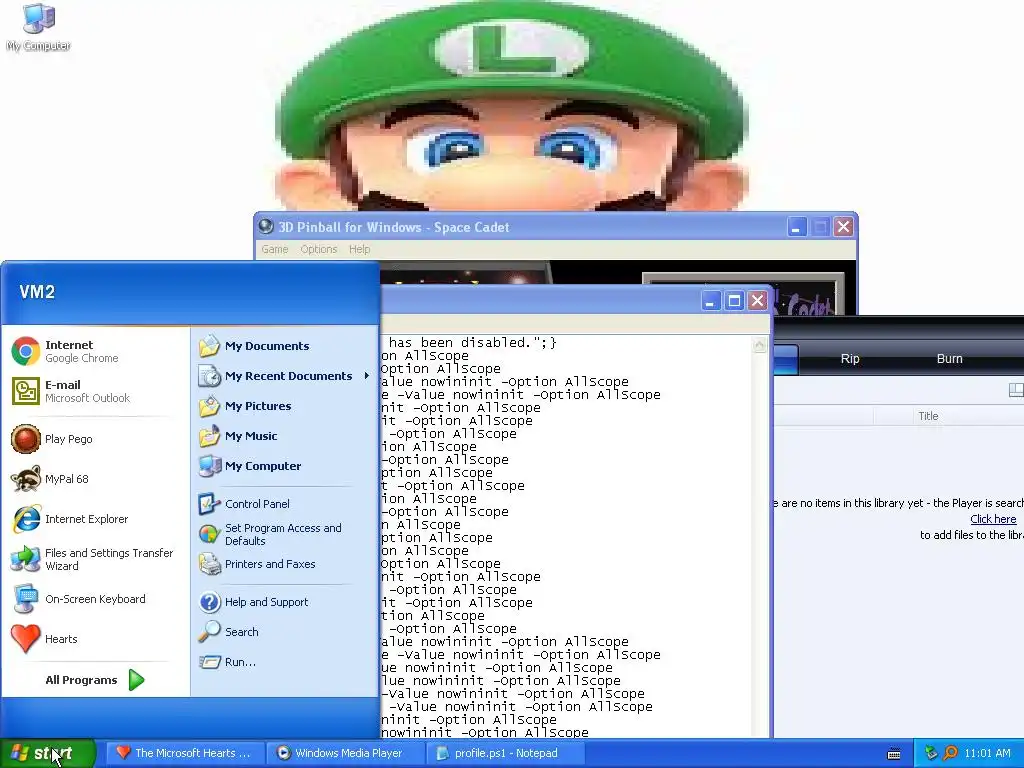Select My Computer desktop icon

[39, 27]
